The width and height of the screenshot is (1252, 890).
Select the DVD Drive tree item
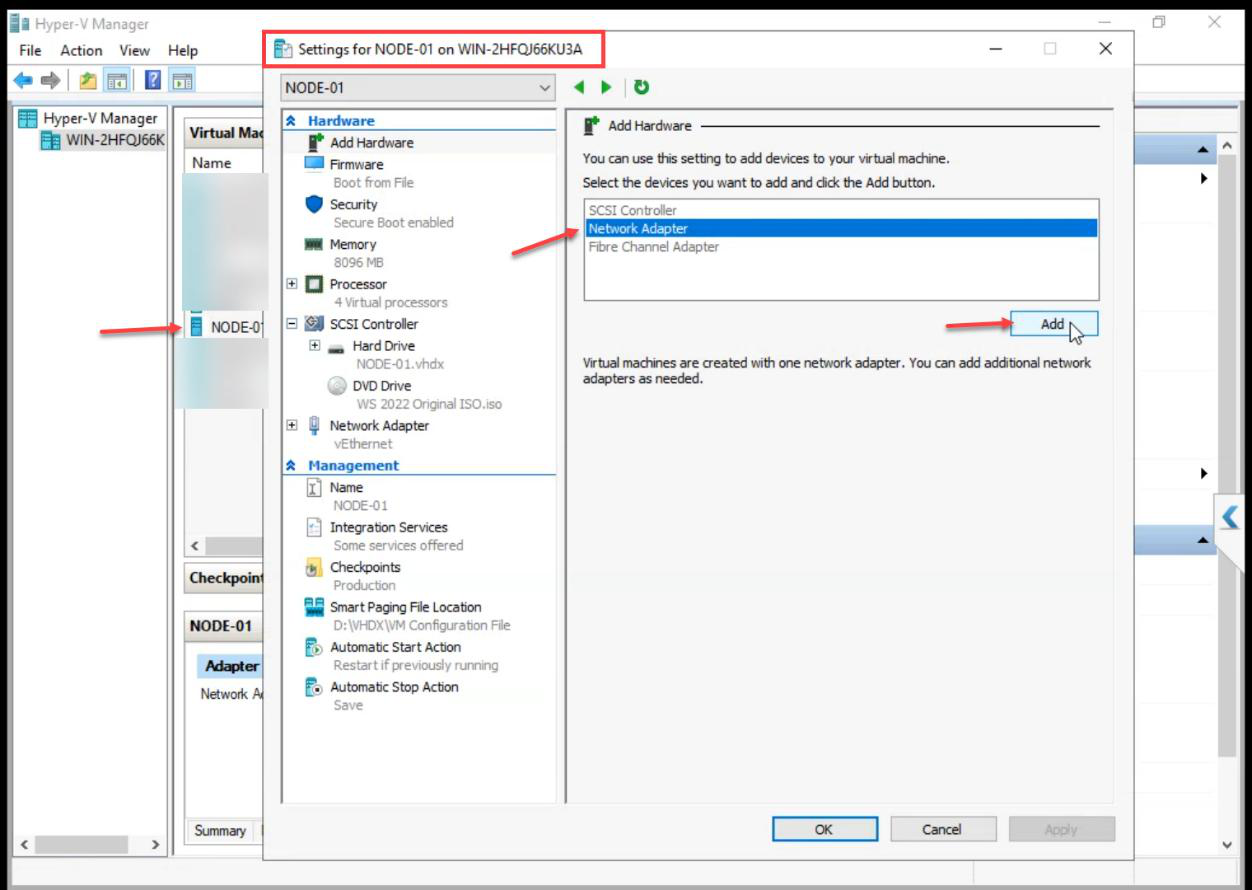tap(381, 386)
